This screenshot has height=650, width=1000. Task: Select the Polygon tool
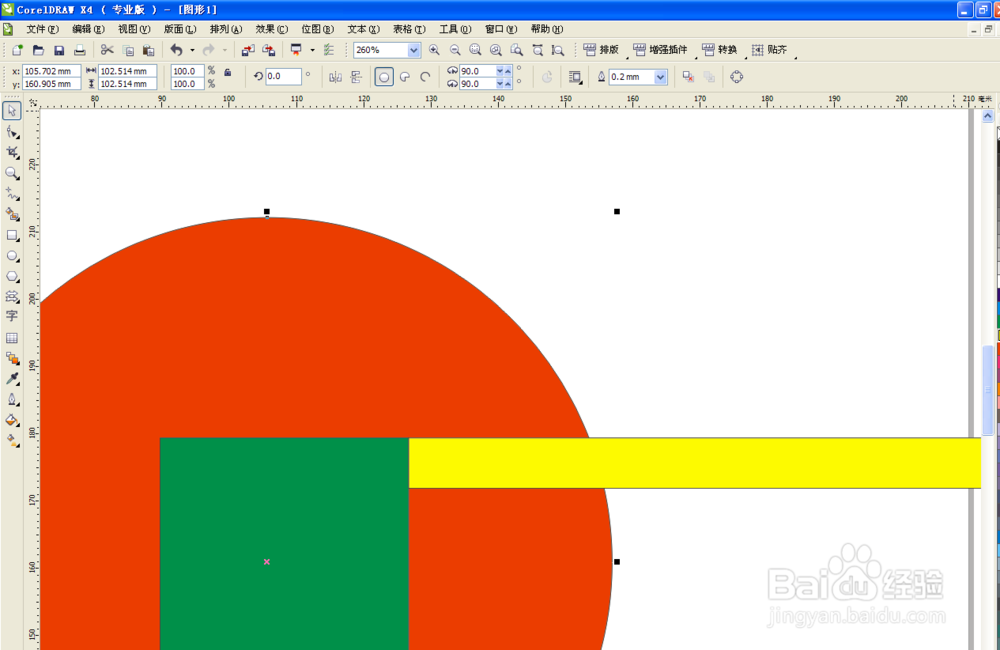[12, 276]
